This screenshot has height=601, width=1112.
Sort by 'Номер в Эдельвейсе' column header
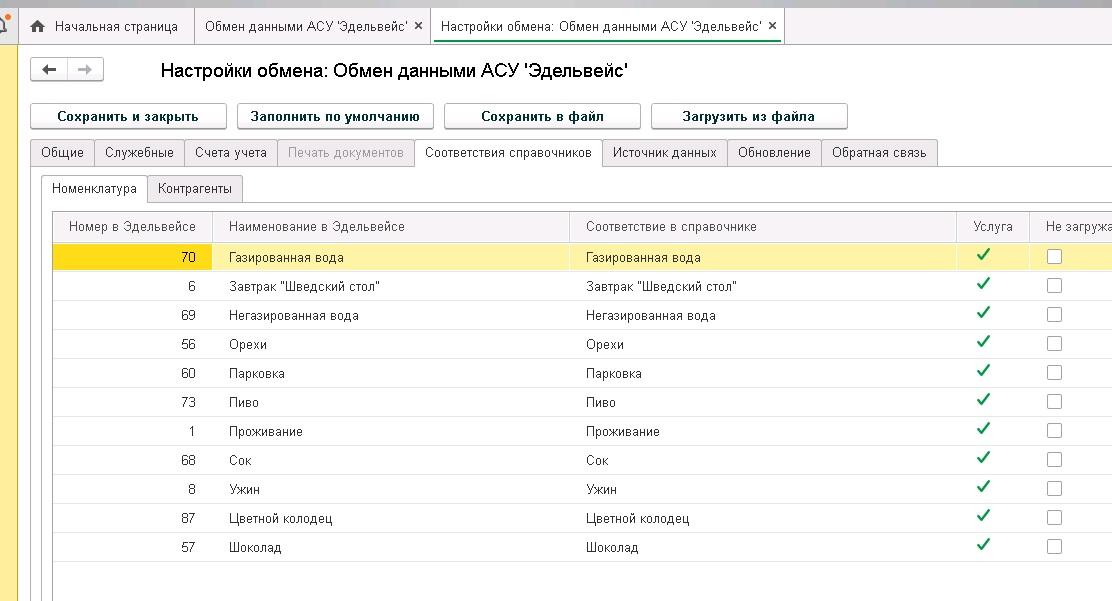click(x=132, y=226)
